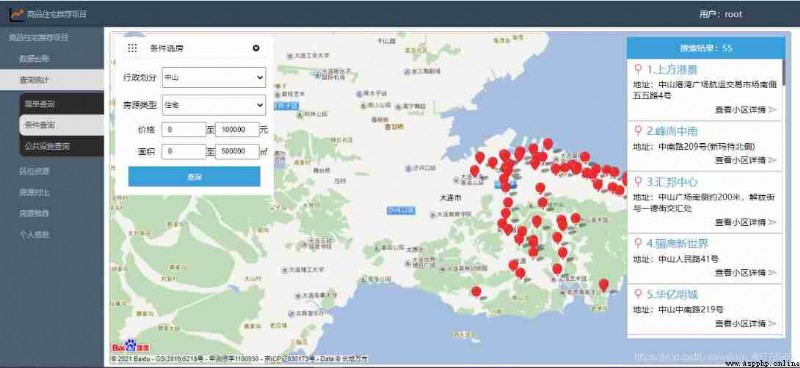
Task: Open result title 4.丽南新世界
Action: tap(678, 243)
